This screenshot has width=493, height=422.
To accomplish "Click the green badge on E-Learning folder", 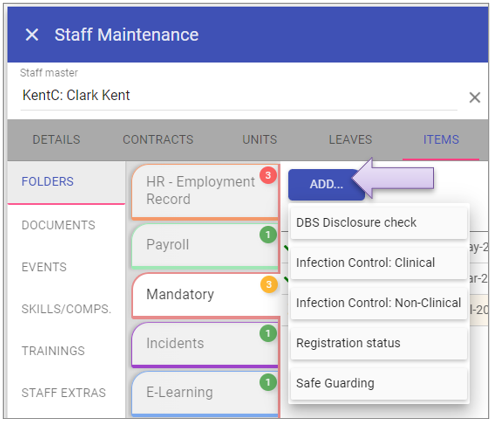I will [x=268, y=383].
